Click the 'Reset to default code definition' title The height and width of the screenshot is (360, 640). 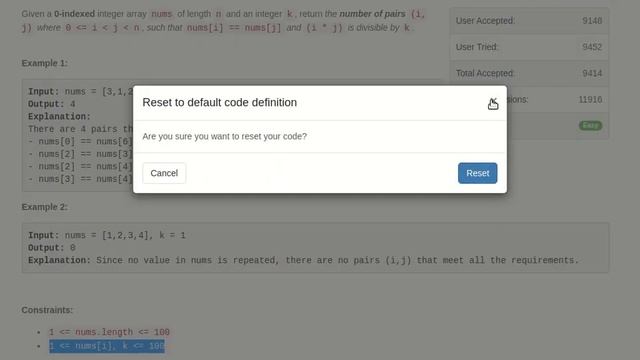pos(220,102)
